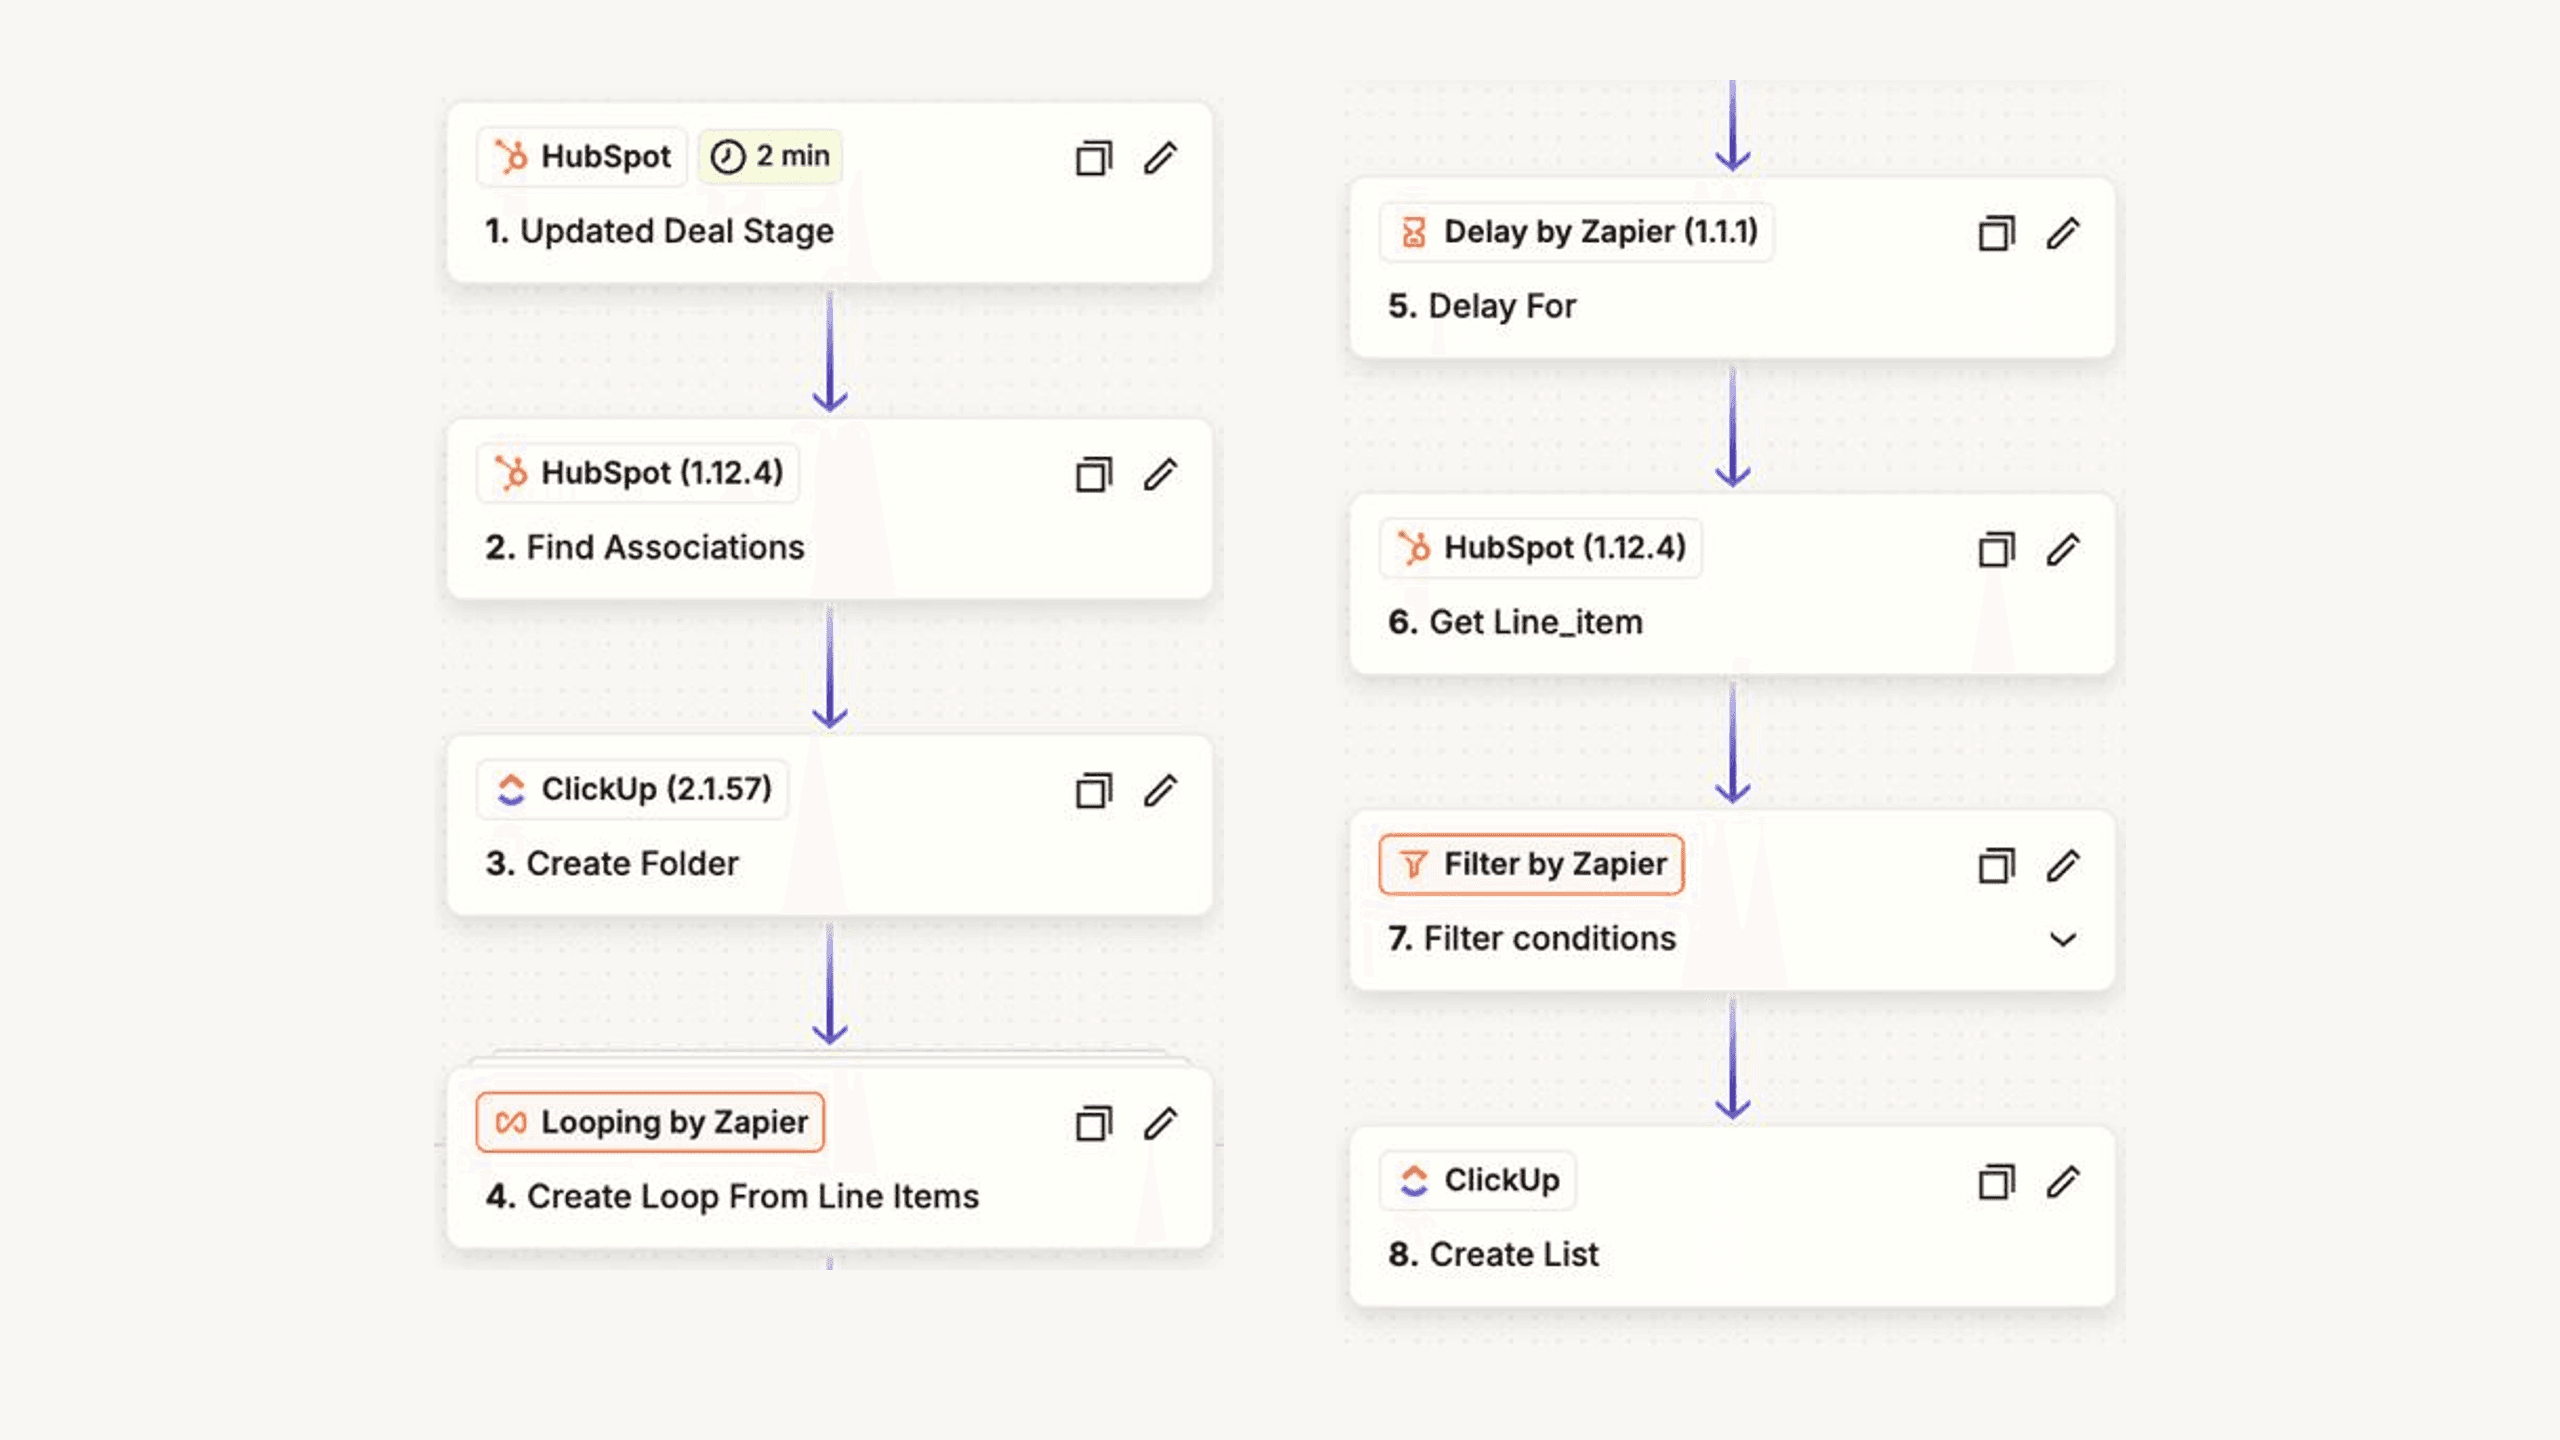
Task: Edit the Create Loop From Line Items step
Action: pyautogui.click(x=1160, y=1123)
